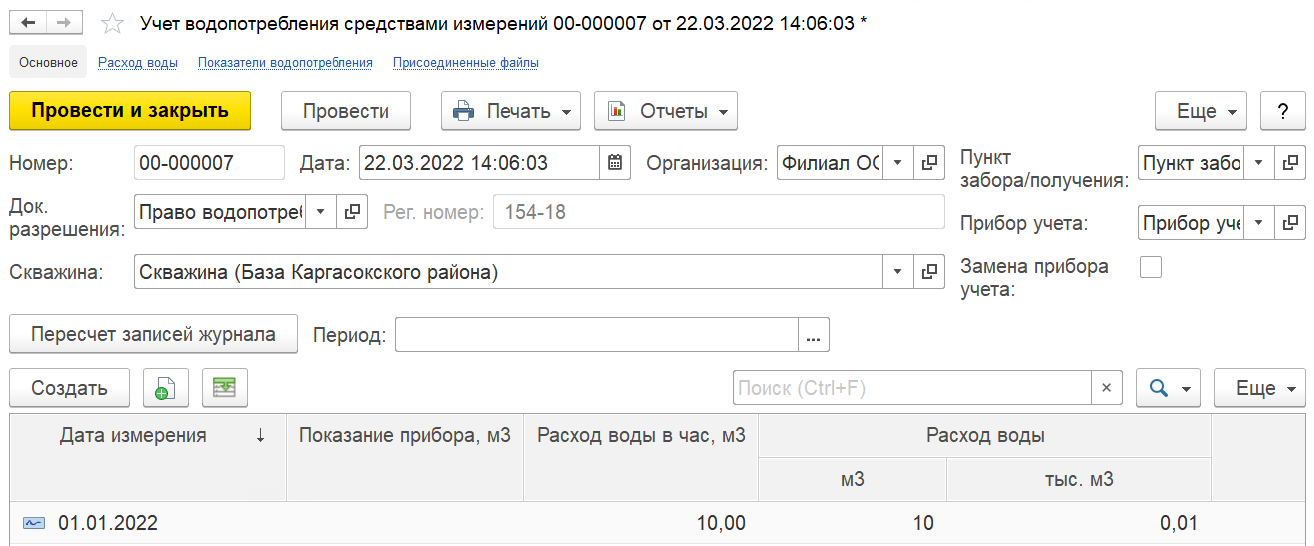
Task: Click the fill-table icon in table toolbar
Action: point(225,388)
